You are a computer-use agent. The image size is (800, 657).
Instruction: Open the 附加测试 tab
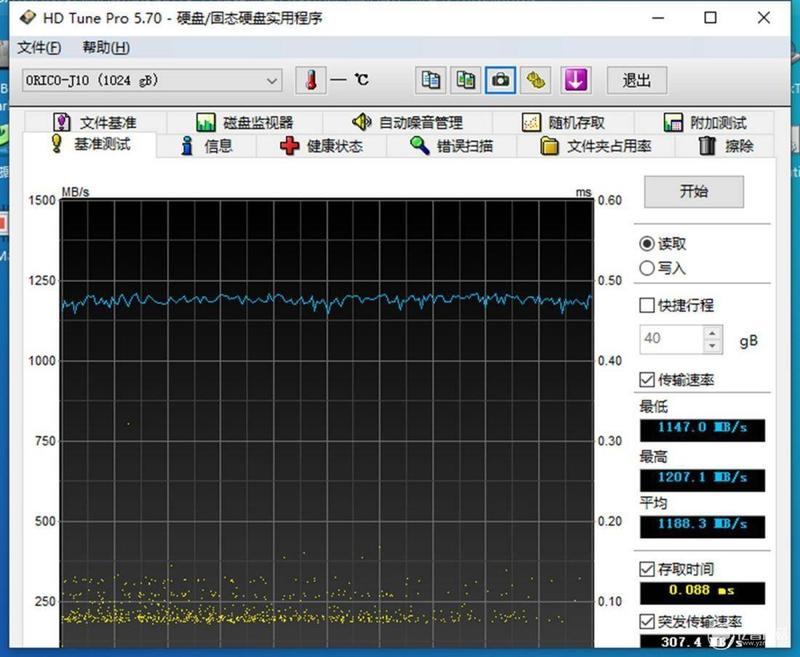point(705,122)
